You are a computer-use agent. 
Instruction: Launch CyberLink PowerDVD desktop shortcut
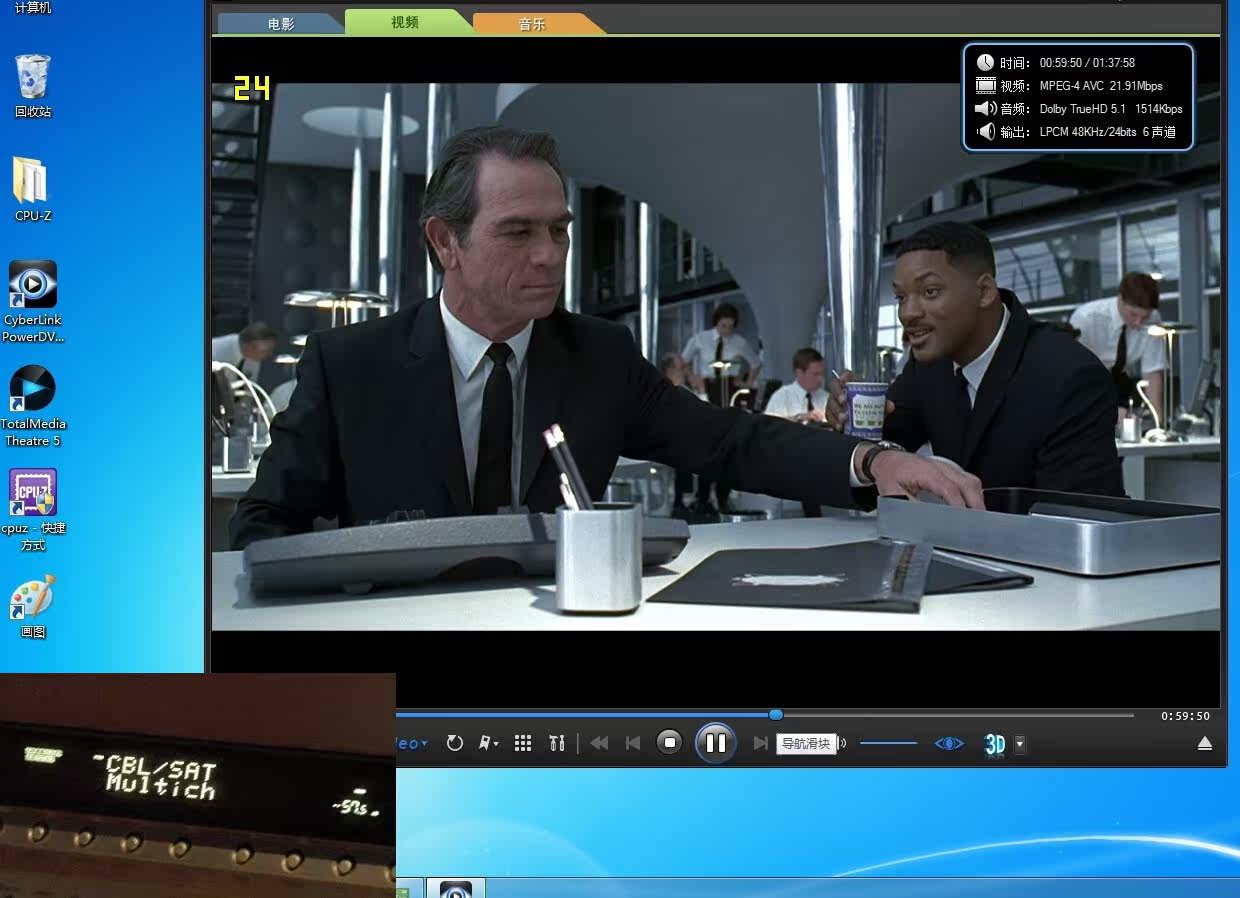(x=33, y=302)
